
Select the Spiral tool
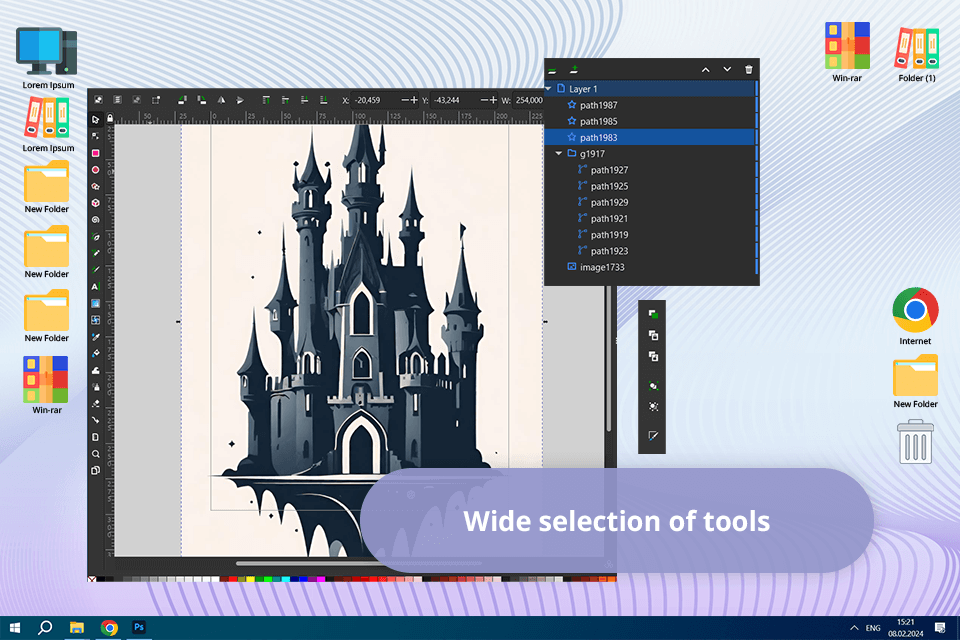pyautogui.click(x=96, y=219)
